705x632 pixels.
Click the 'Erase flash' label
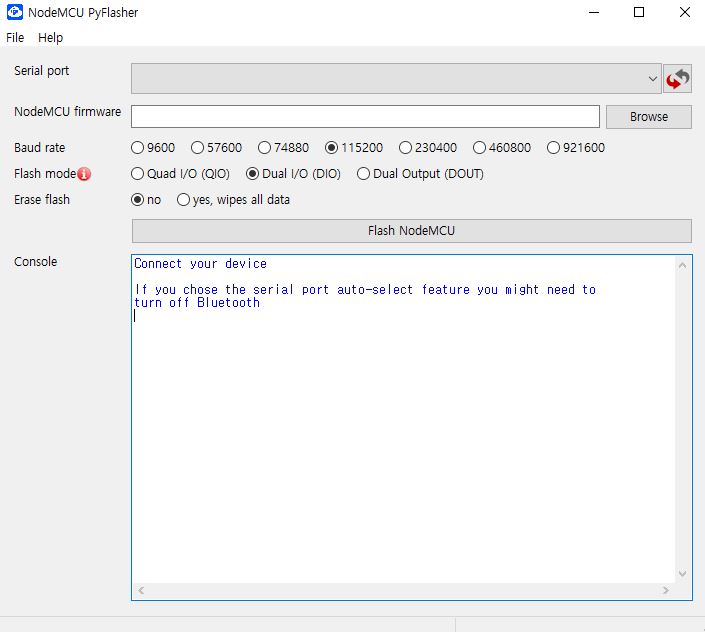coord(42,200)
